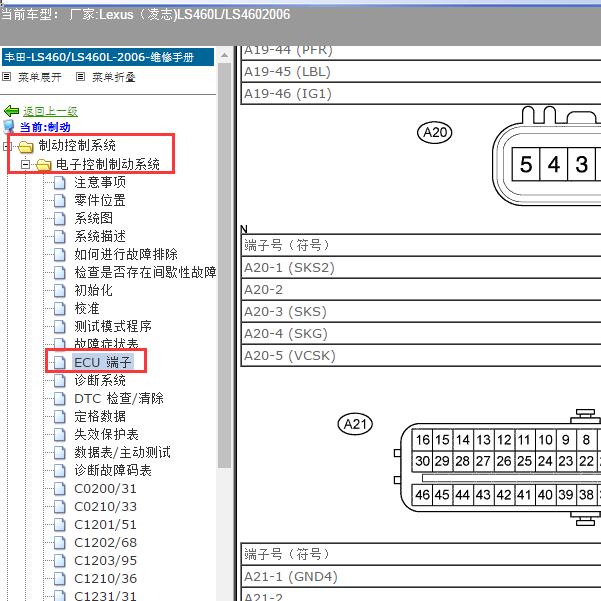601x601 pixels.
Task: Click the document icon beside 初始化
Action: [x=59, y=291]
